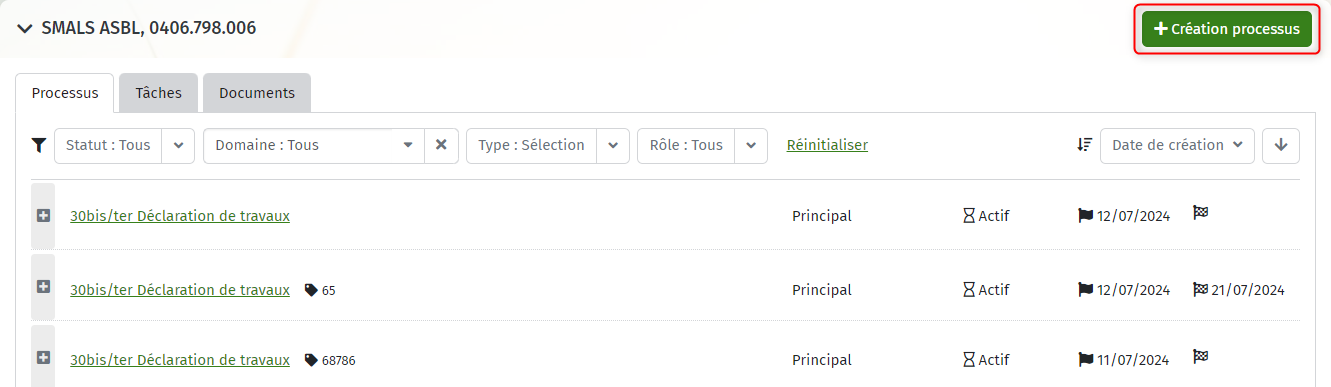This screenshot has width=1331, height=387.
Task: Open the Type : Sélection dropdown
Action: coord(548,145)
